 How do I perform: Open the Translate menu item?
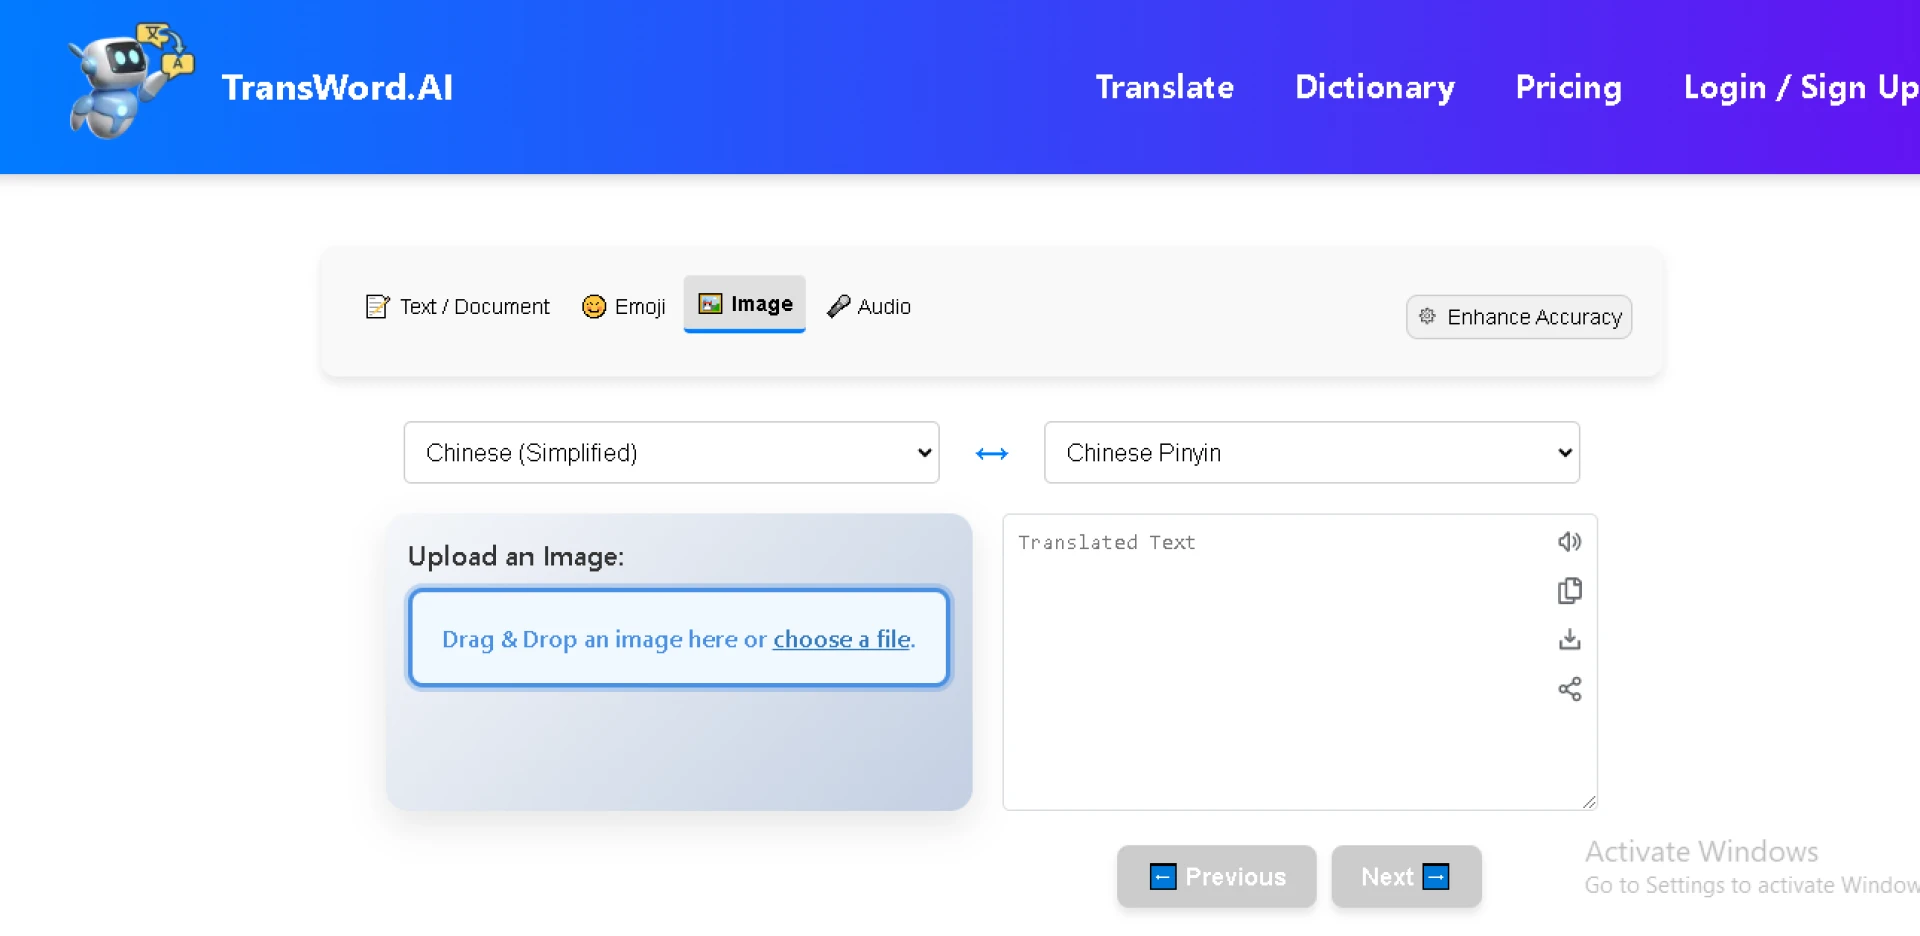click(x=1164, y=87)
